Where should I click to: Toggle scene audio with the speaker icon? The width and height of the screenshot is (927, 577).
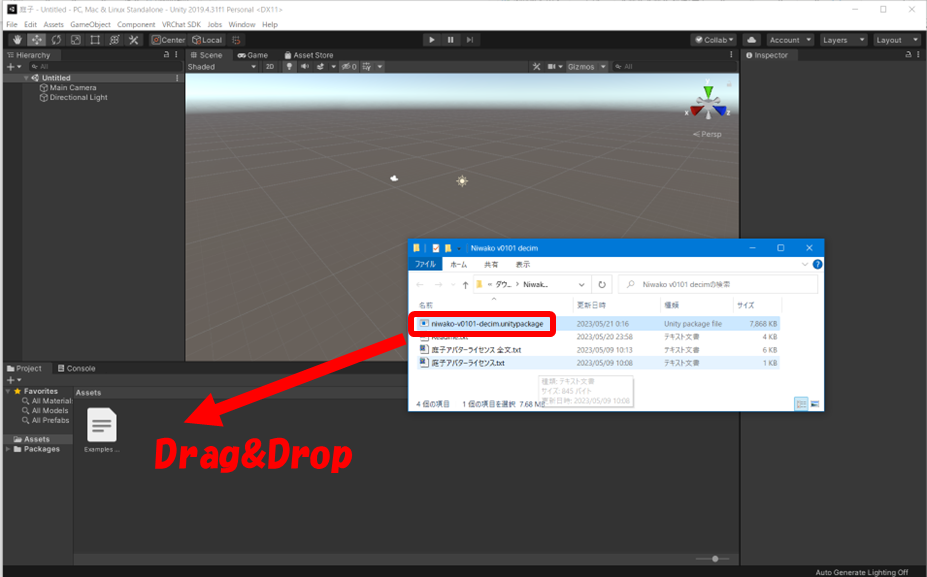[306, 67]
